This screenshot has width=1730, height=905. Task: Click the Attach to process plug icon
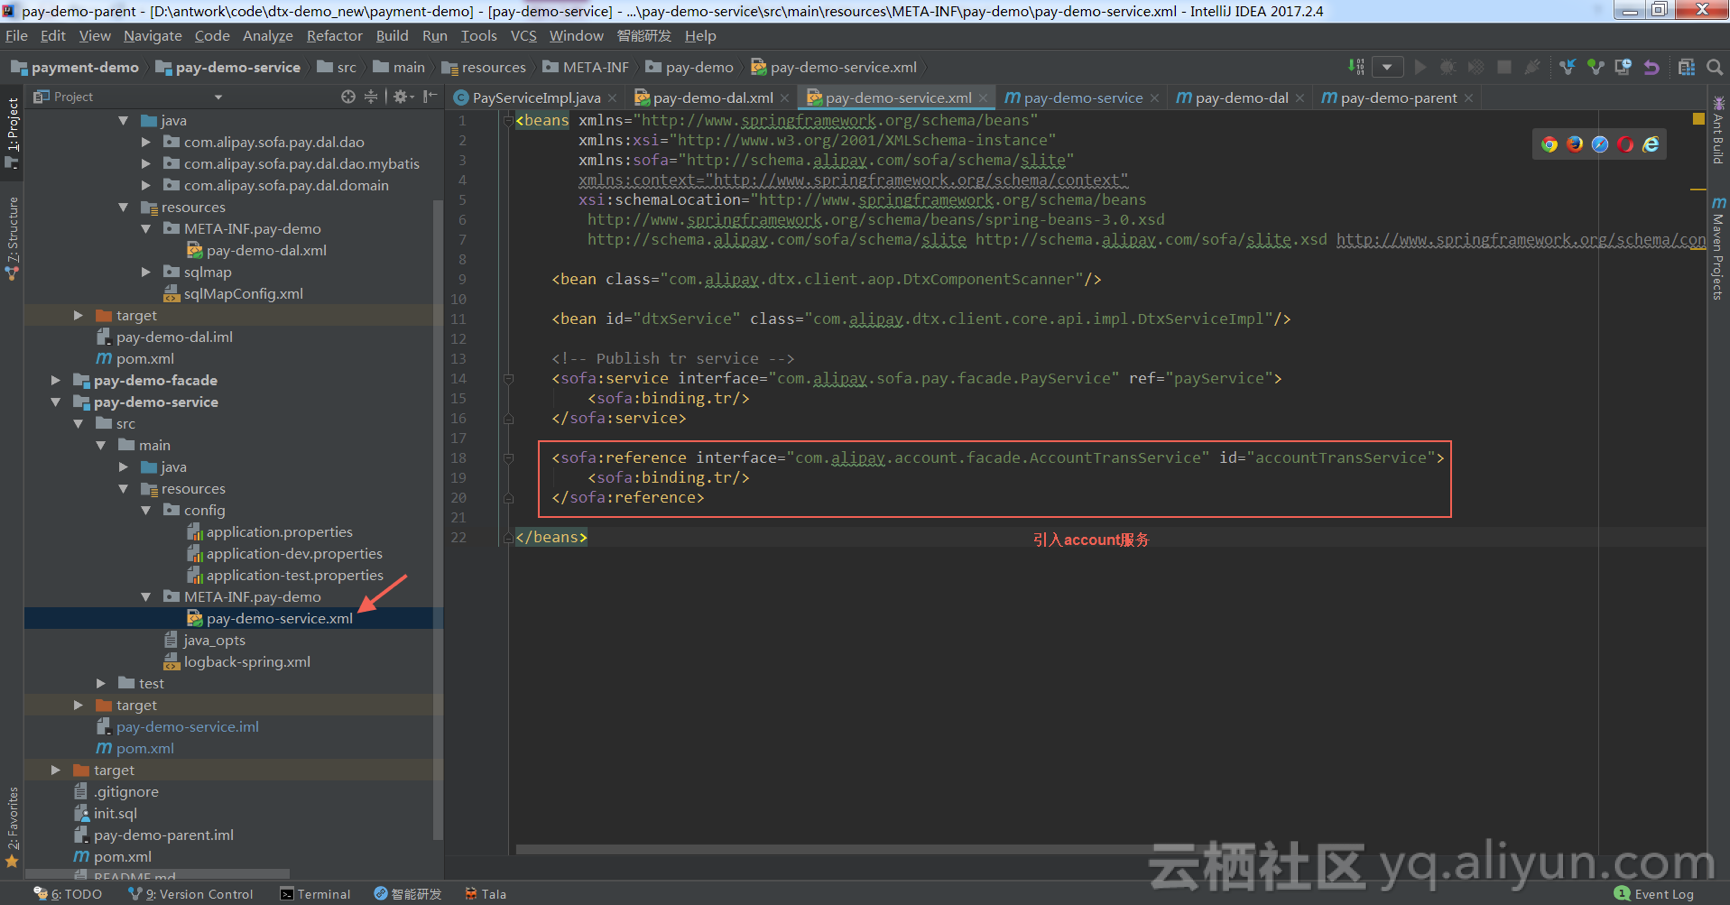pyautogui.click(x=1532, y=67)
